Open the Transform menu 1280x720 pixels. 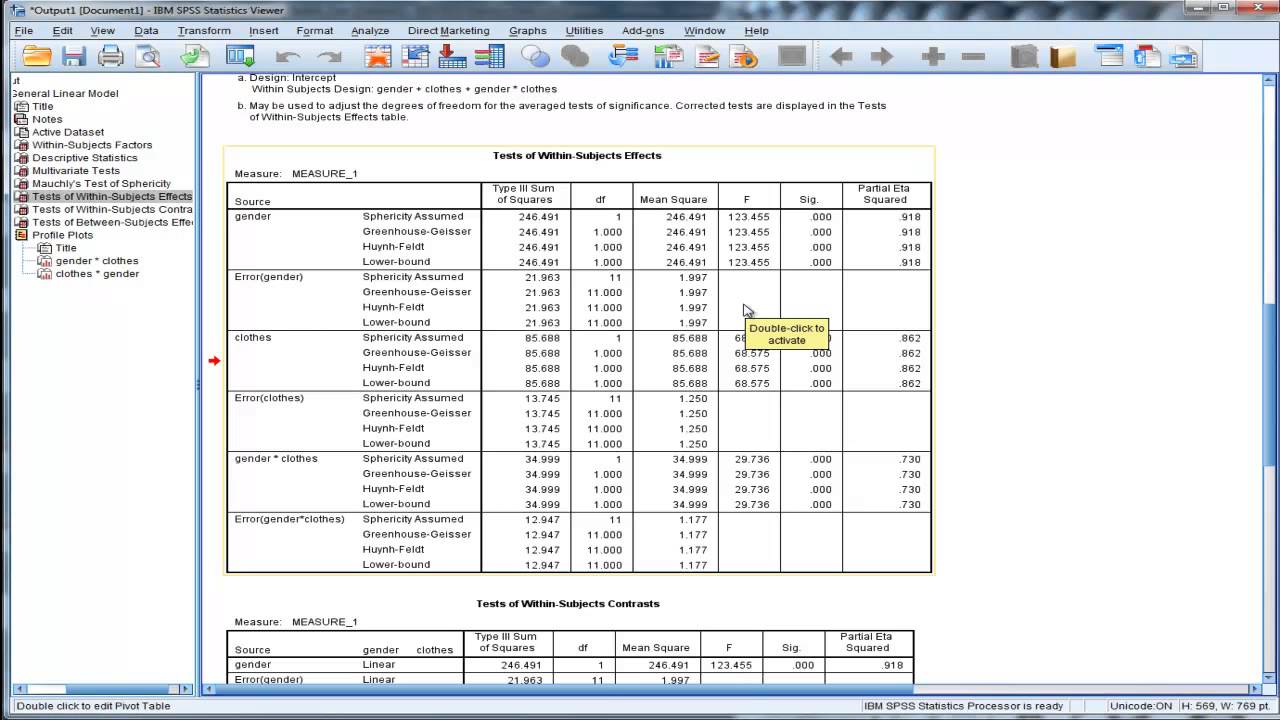pos(204,31)
